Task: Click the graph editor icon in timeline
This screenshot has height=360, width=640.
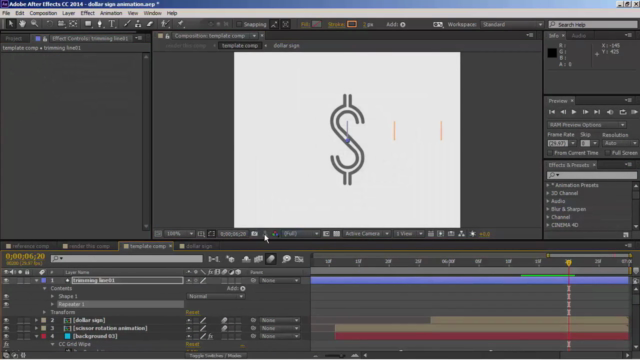Action: (299, 259)
